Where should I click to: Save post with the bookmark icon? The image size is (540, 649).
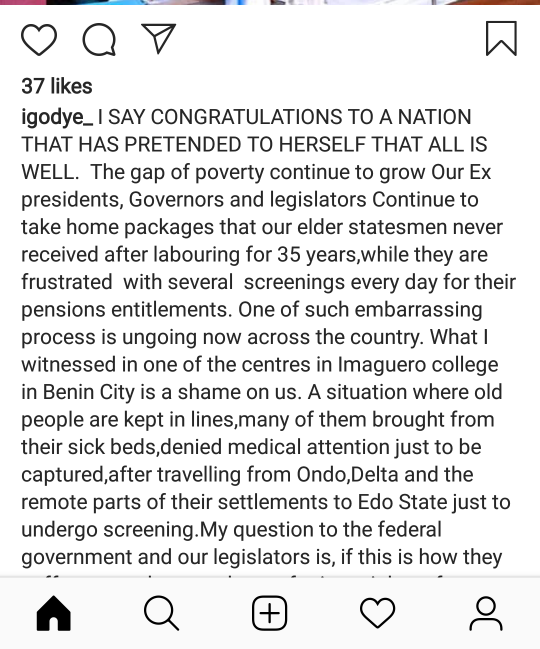pos(501,38)
